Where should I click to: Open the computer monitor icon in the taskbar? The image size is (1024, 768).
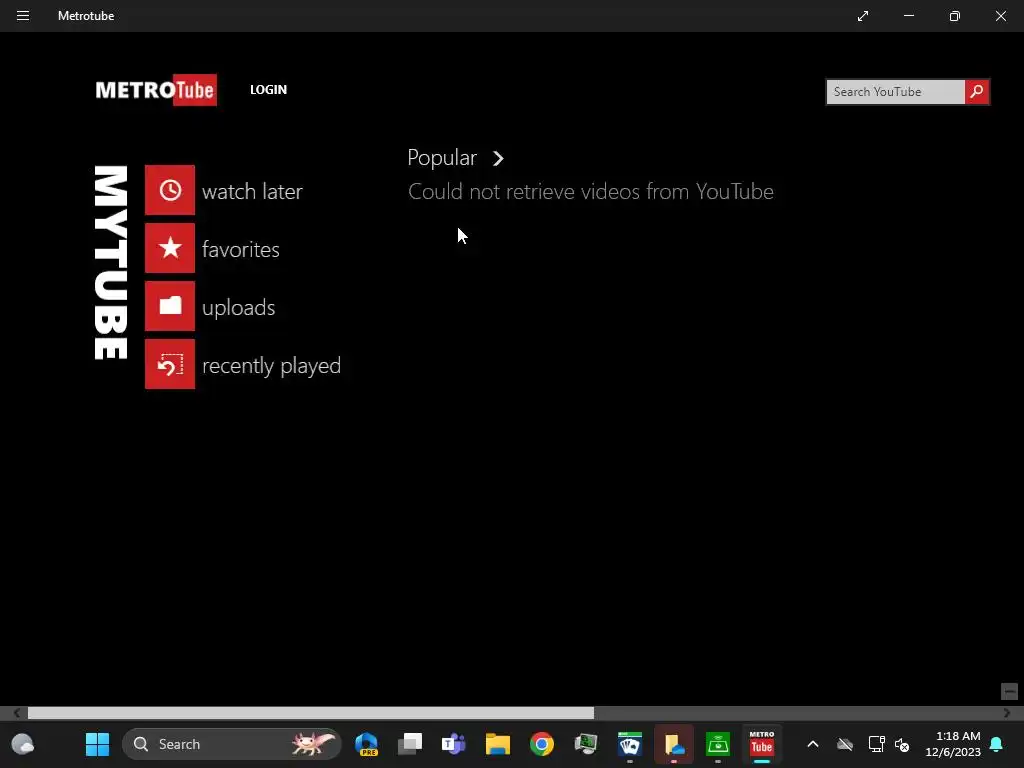(x=586, y=744)
